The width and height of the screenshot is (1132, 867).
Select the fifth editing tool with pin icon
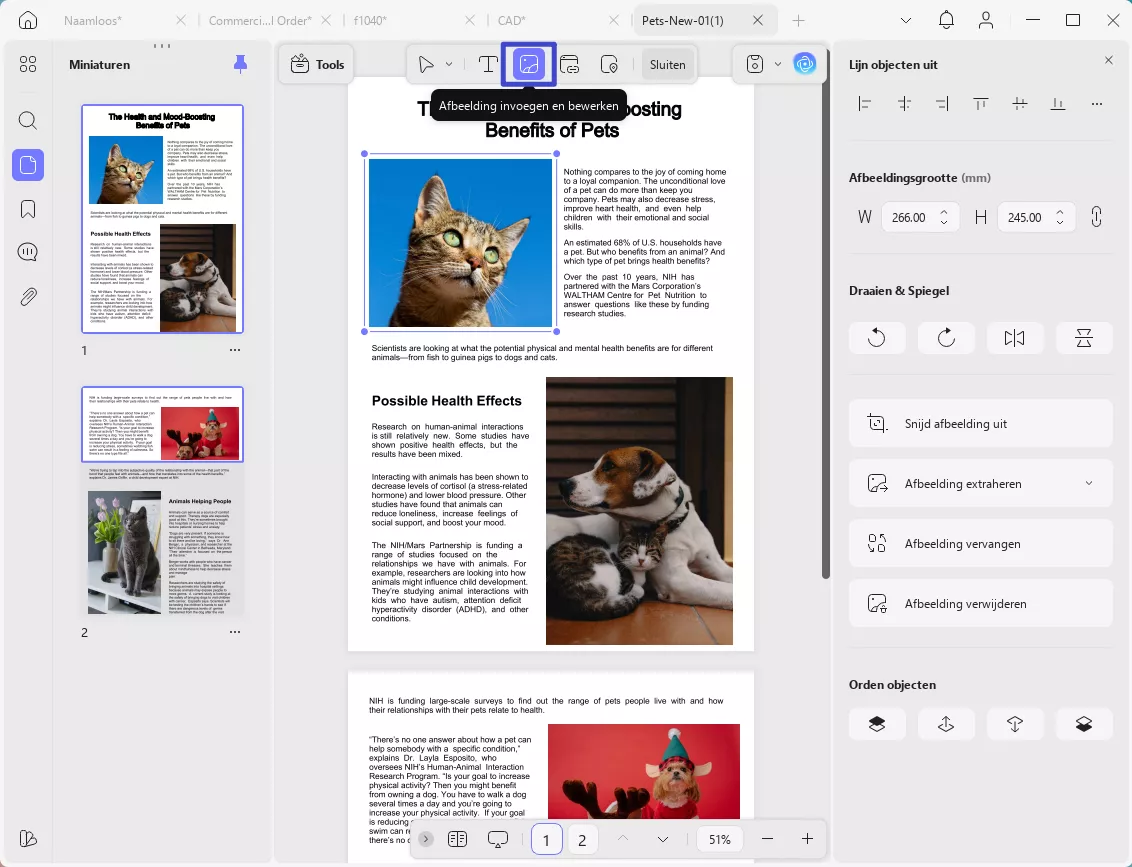click(609, 64)
